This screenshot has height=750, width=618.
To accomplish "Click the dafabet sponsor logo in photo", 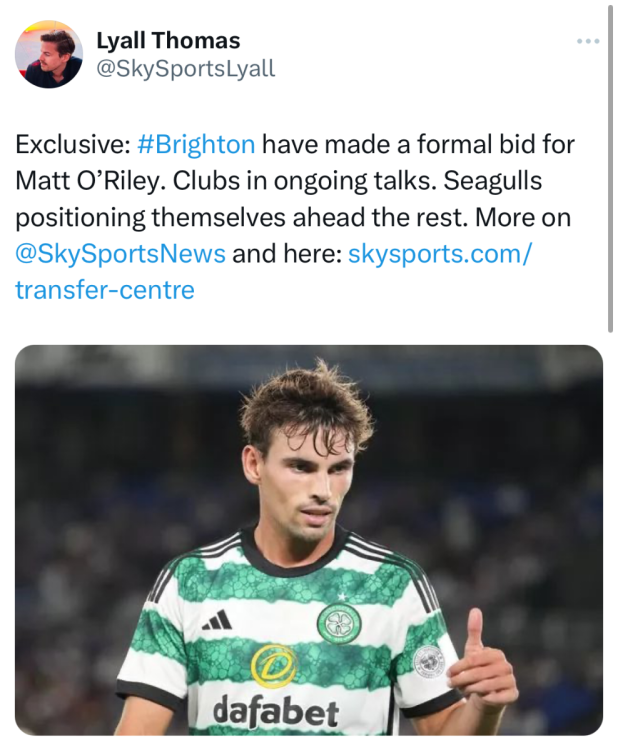I will (x=276, y=711).
